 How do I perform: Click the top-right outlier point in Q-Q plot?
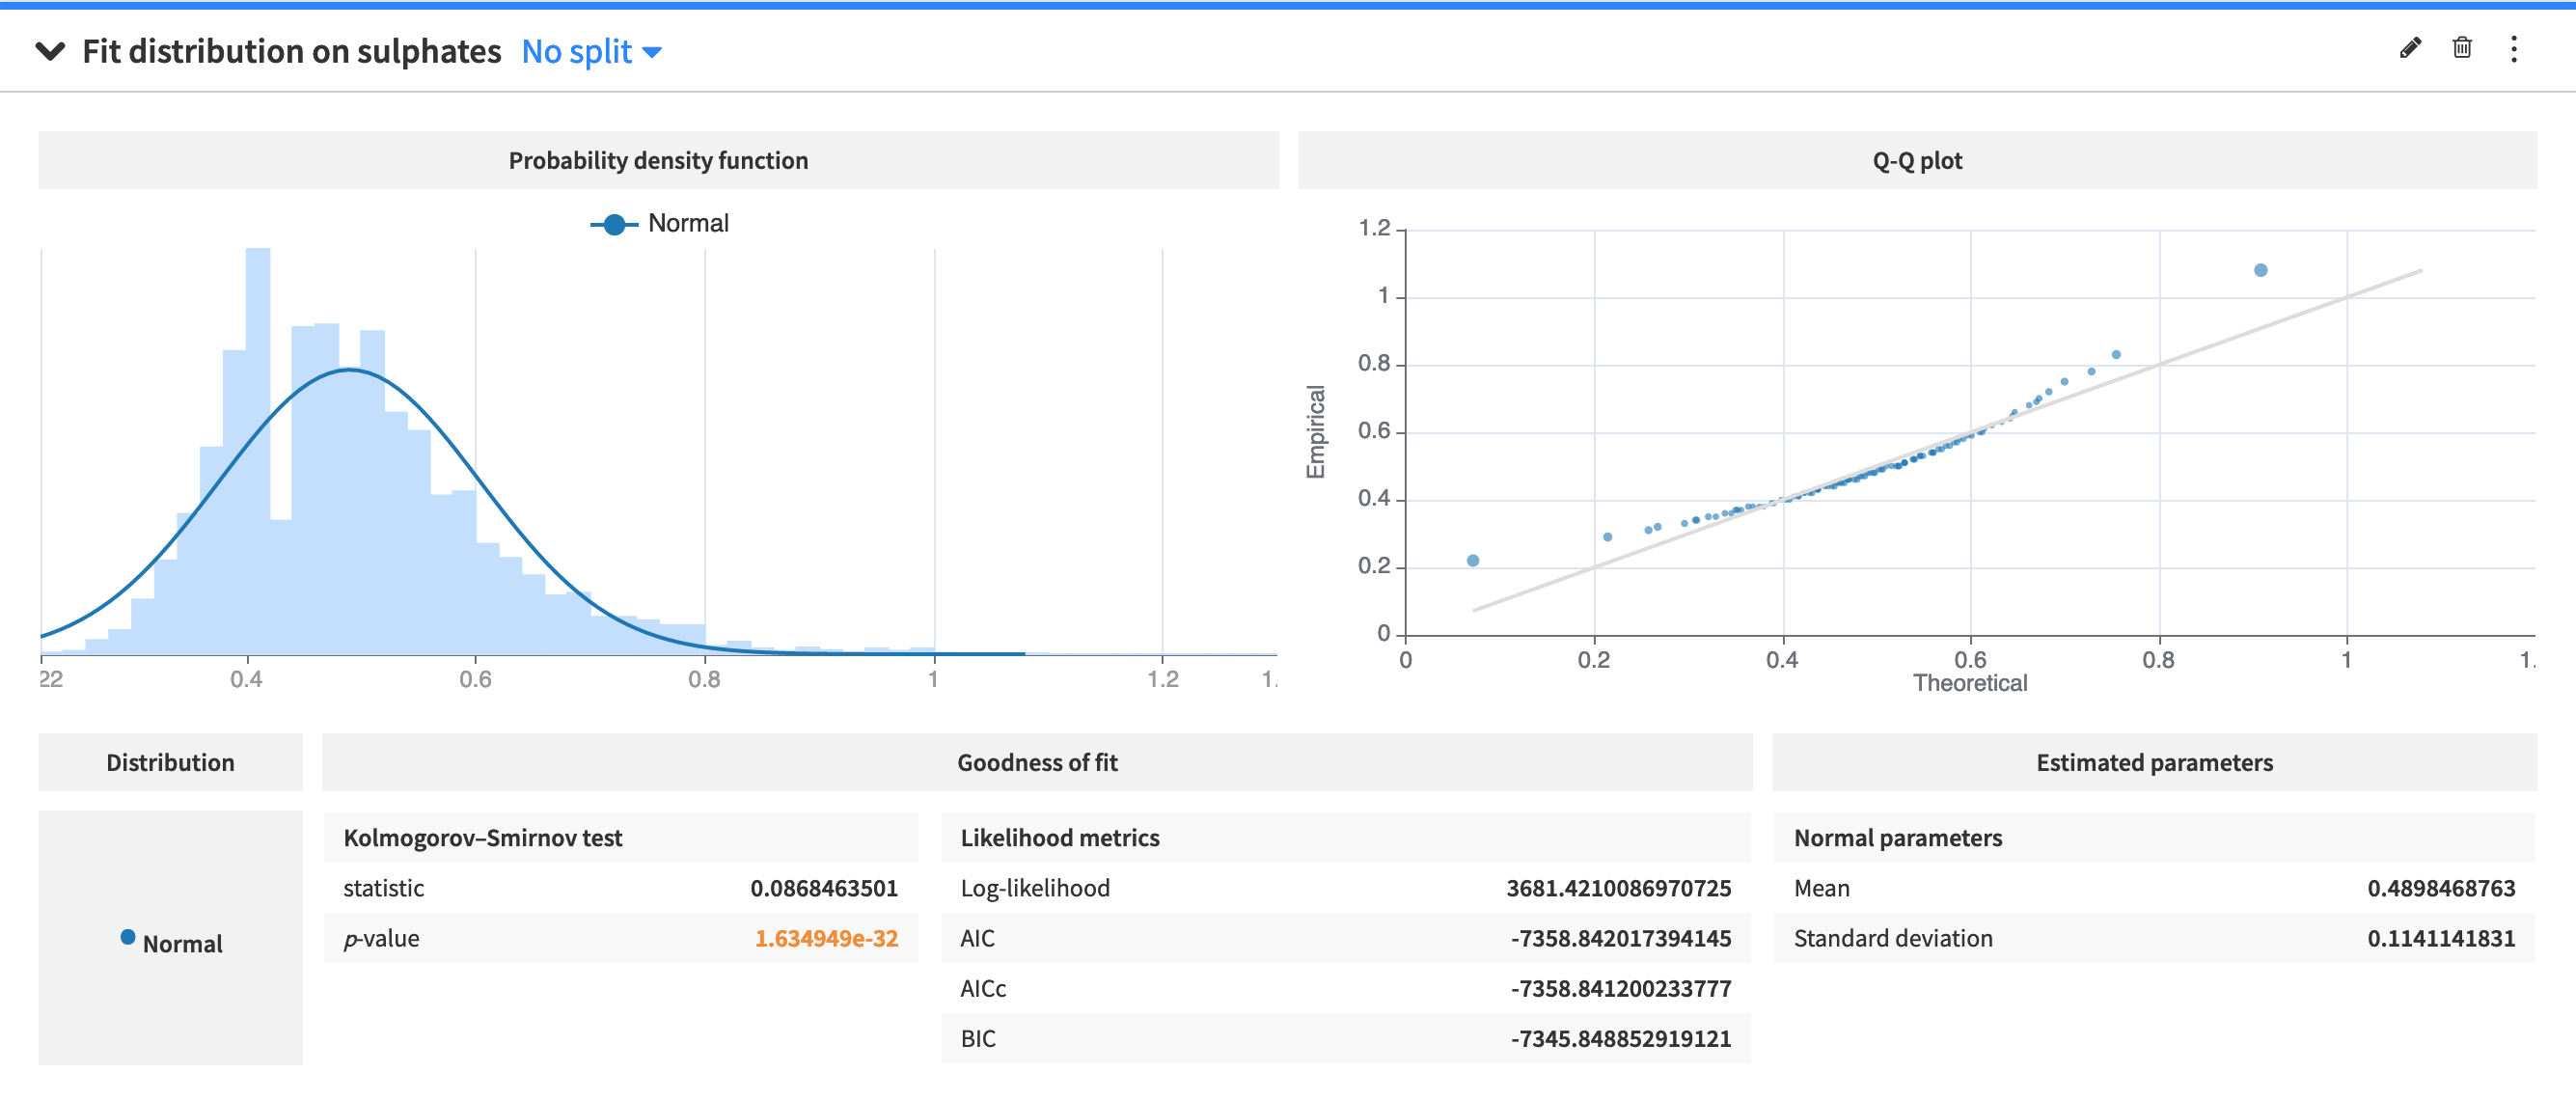coord(2260,270)
